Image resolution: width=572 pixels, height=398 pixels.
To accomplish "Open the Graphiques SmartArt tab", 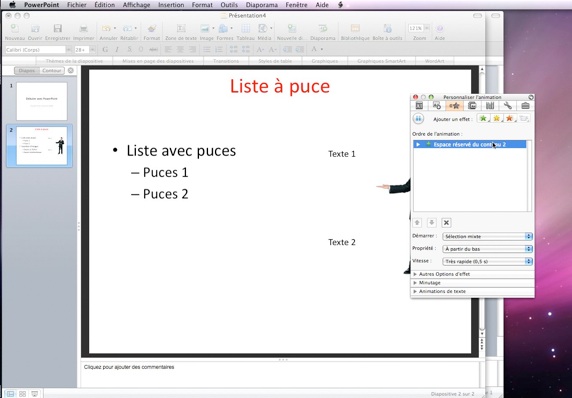I will tap(381, 61).
